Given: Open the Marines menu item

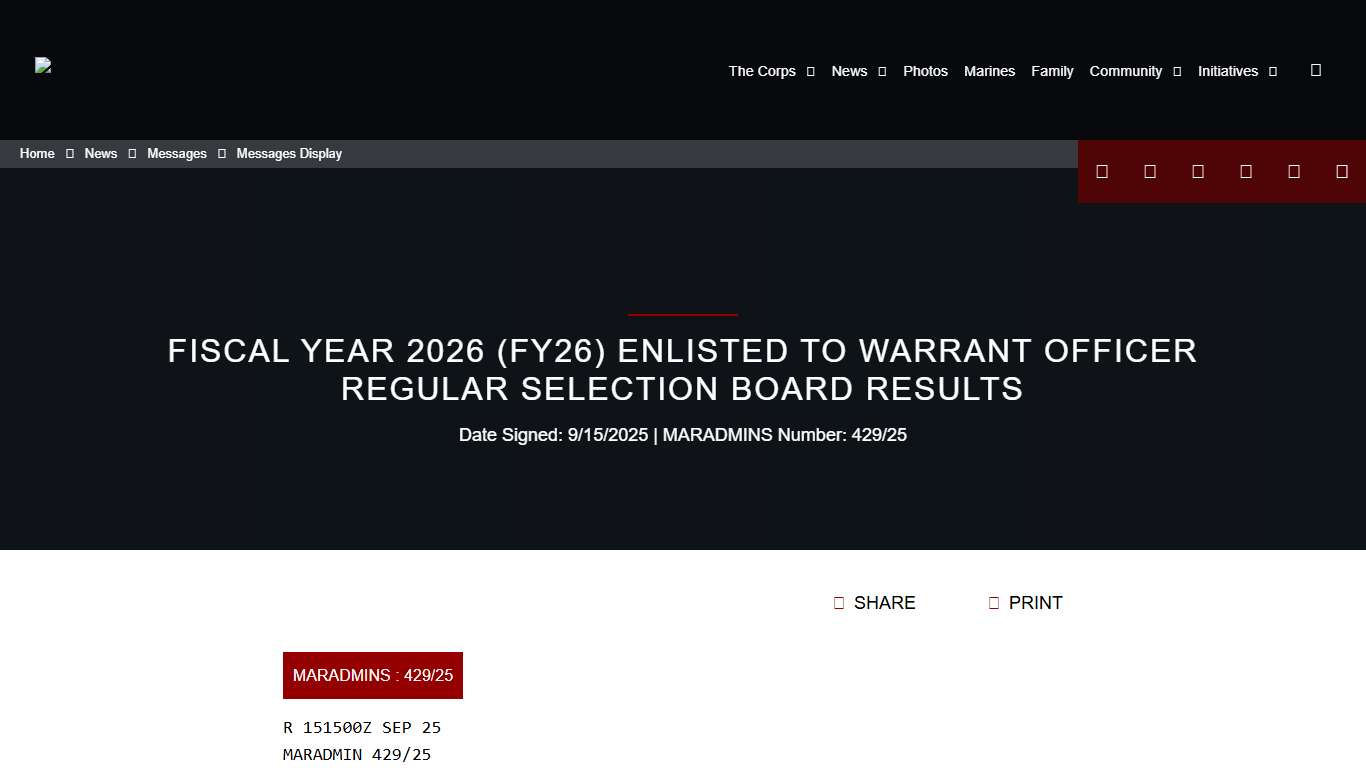Looking at the screenshot, I should pyautogui.click(x=989, y=71).
